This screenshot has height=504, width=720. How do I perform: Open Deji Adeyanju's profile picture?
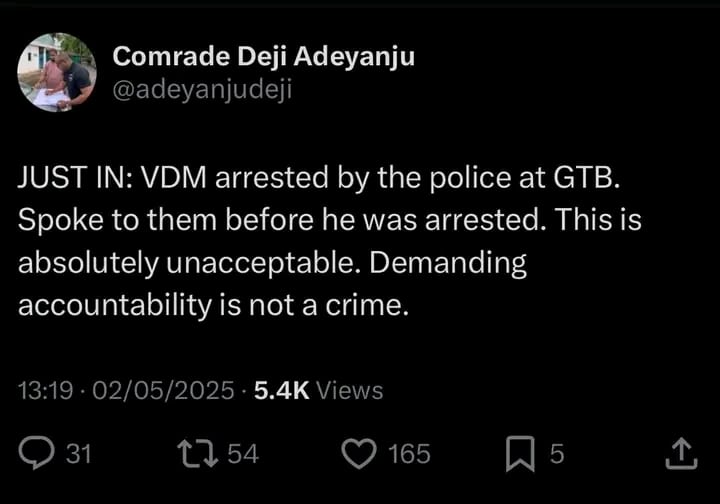pyautogui.click(x=57, y=73)
